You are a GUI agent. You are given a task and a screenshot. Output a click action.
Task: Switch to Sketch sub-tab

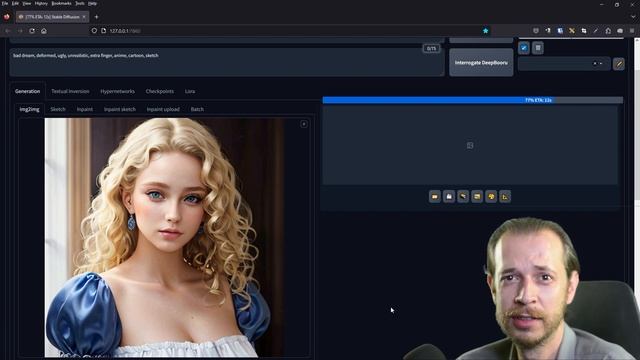coord(58,109)
